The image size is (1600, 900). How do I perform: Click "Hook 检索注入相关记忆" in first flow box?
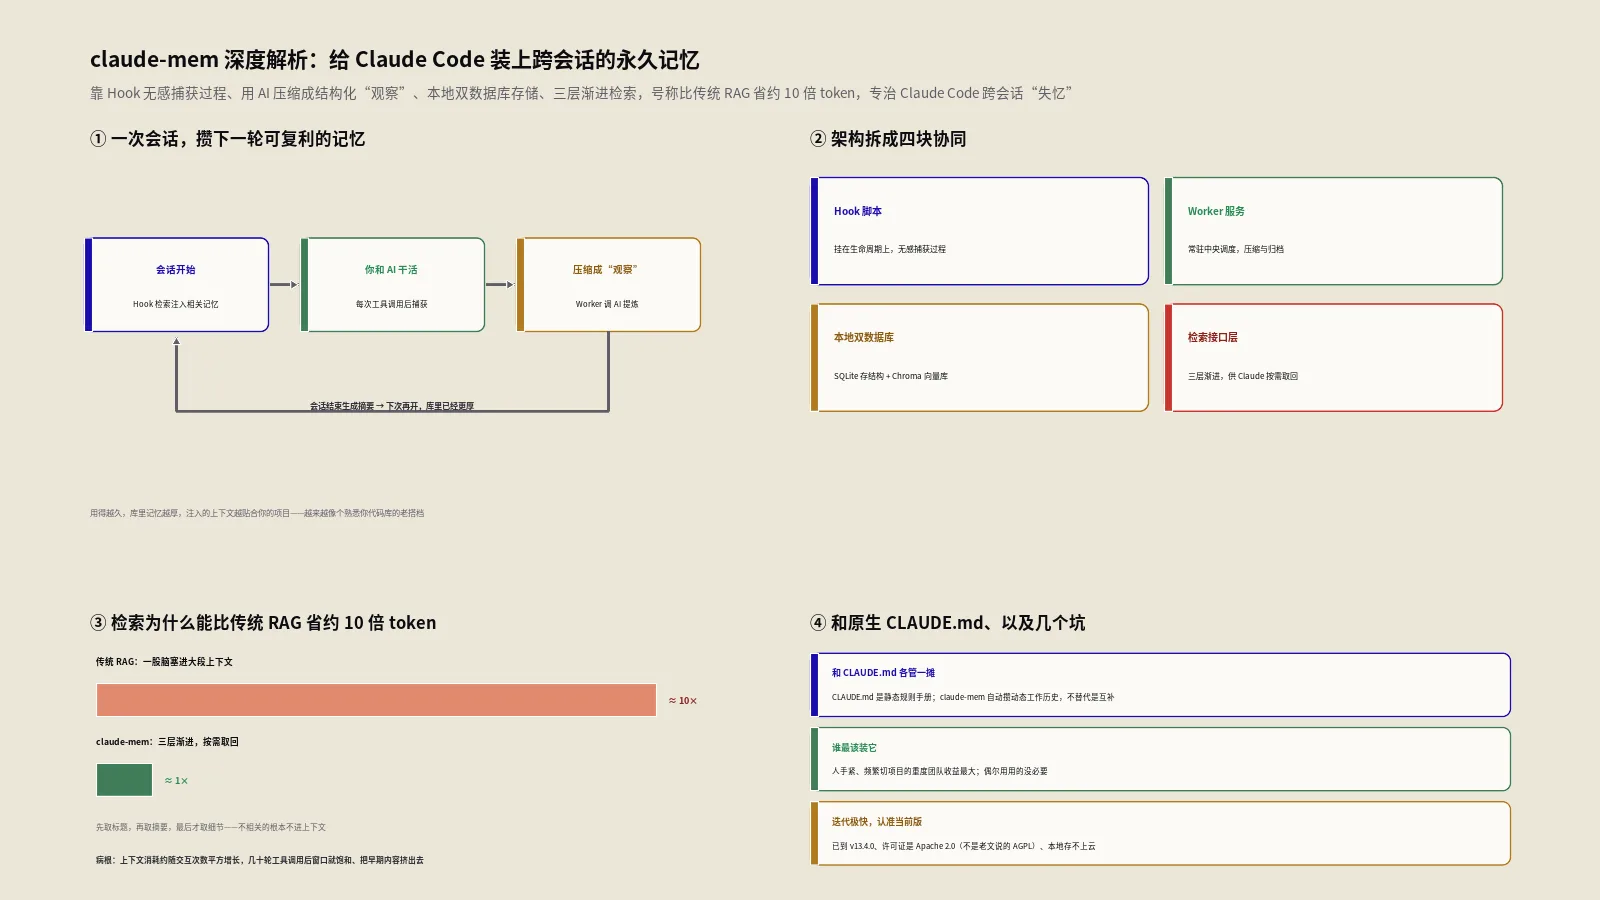tap(176, 304)
